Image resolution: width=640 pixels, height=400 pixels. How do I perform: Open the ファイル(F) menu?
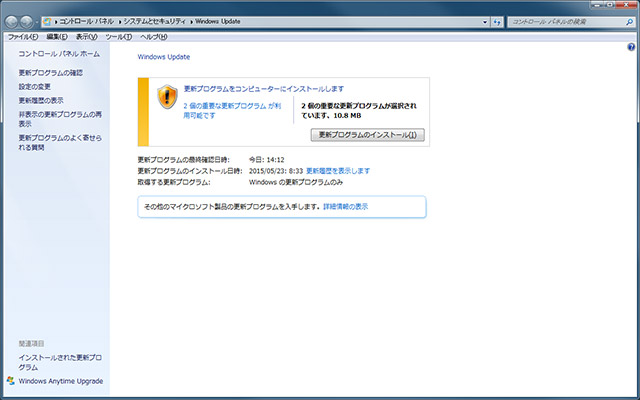pyautogui.click(x=22, y=37)
